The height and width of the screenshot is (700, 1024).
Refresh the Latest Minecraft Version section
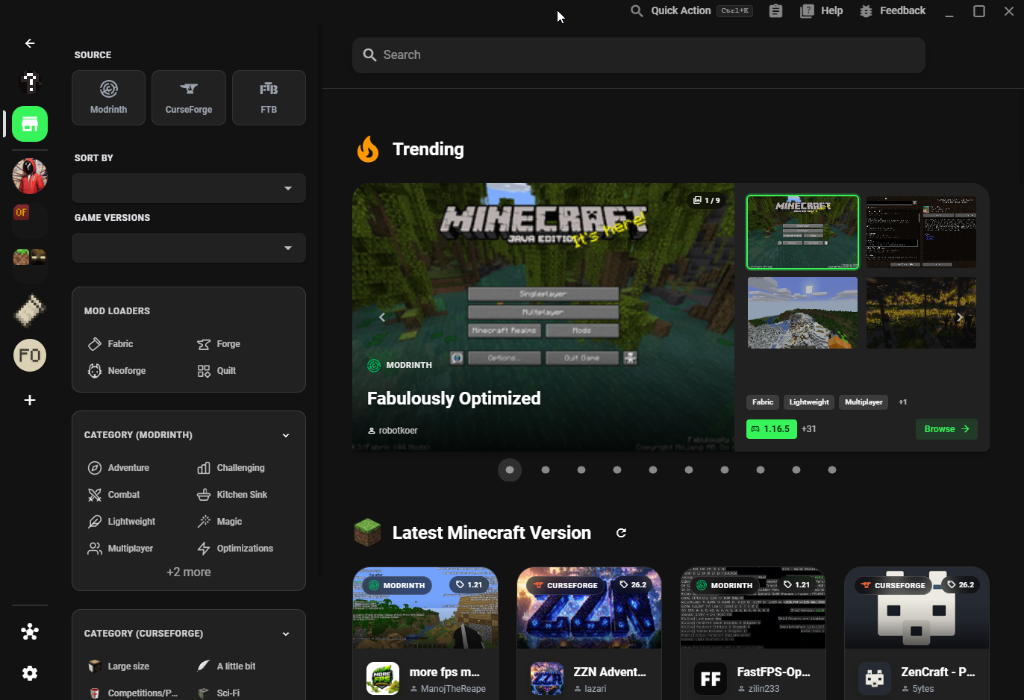click(x=621, y=533)
